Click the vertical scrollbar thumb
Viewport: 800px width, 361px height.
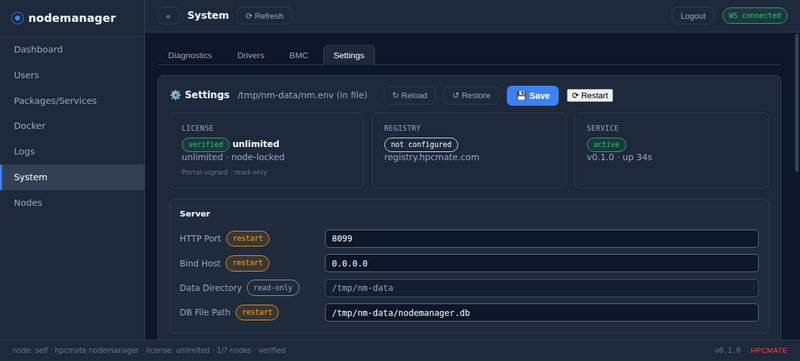click(x=797, y=102)
